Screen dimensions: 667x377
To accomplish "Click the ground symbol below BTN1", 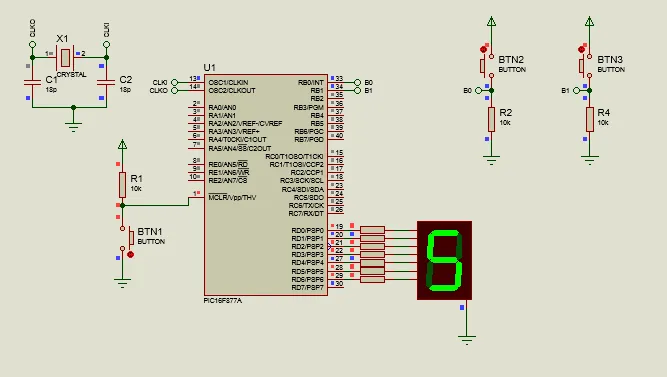I will point(123,283).
